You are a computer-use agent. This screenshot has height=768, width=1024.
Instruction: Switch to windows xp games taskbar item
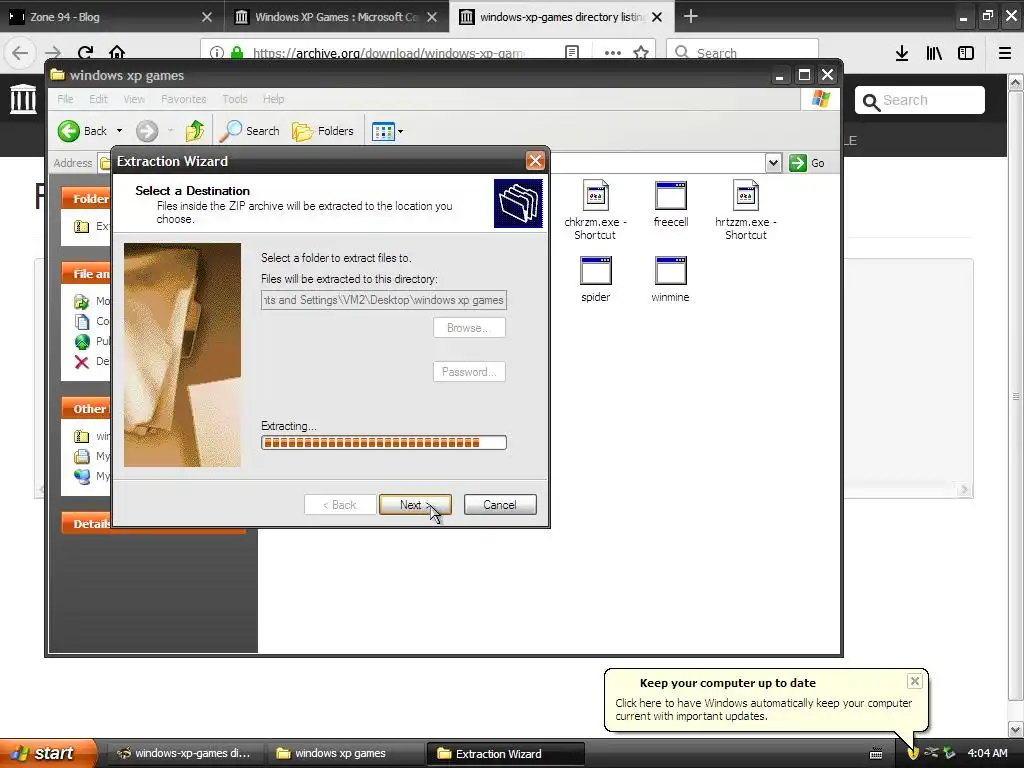344,754
